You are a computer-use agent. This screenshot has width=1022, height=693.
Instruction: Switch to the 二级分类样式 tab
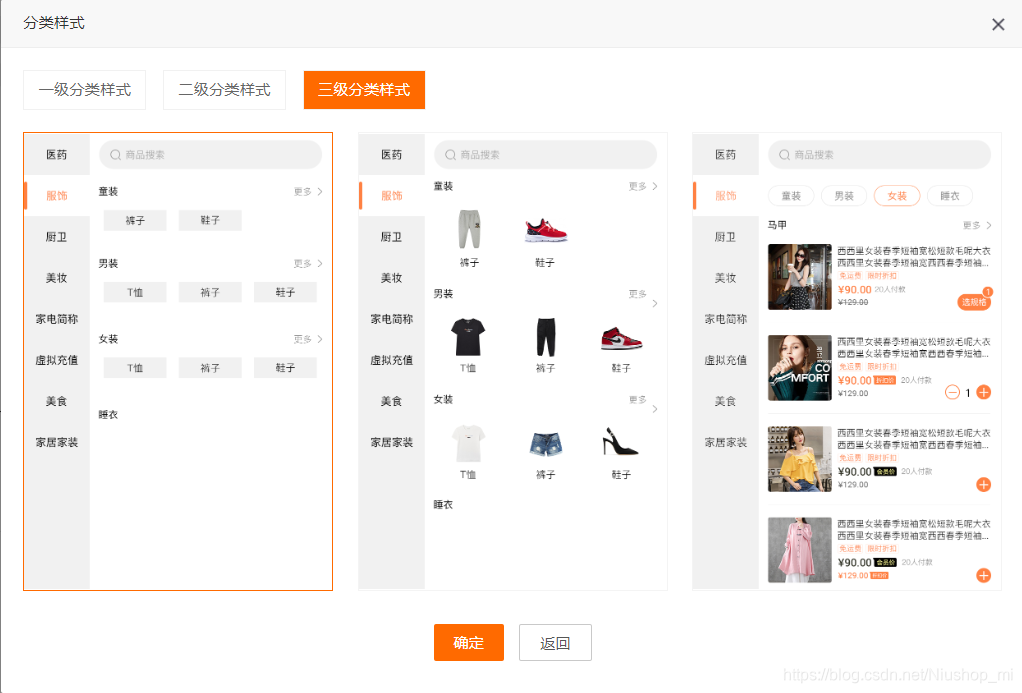pyautogui.click(x=224, y=89)
